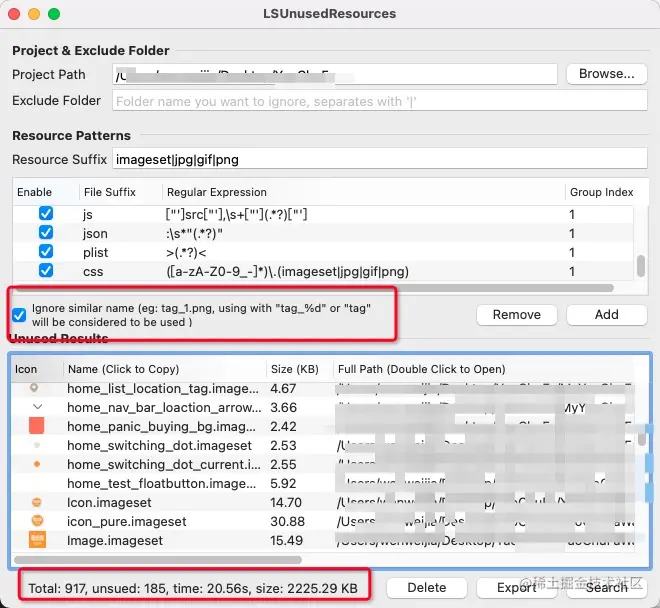Start the Search for unused resources
The image size is (660, 608).
[606, 587]
